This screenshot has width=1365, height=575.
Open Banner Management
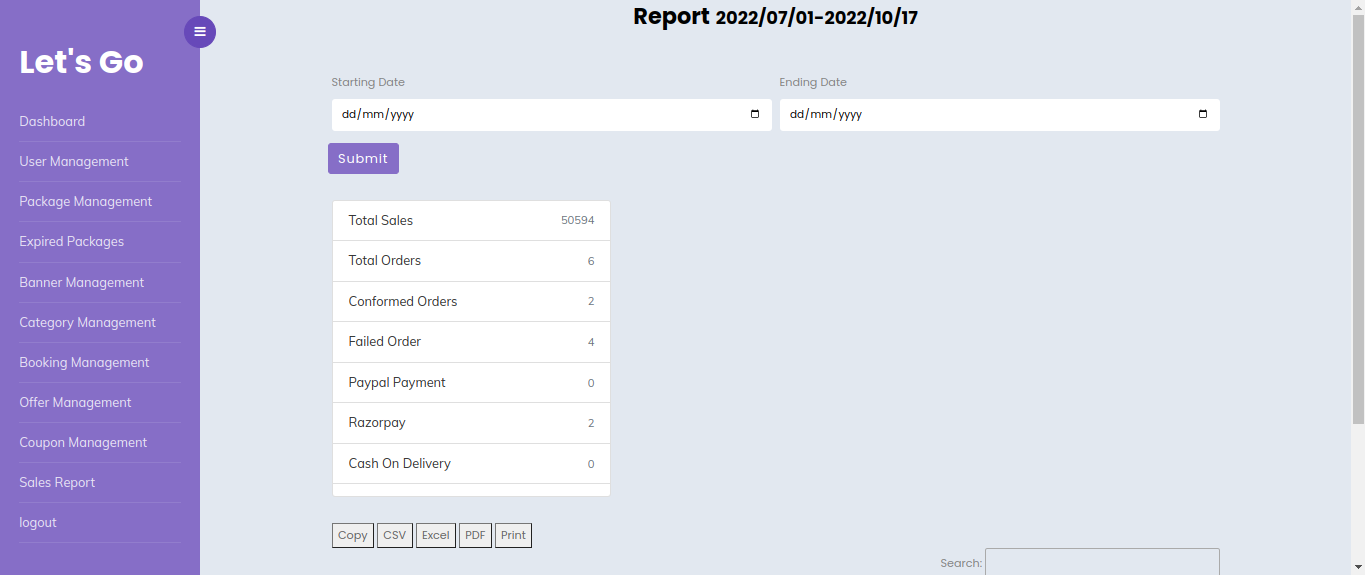pyautogui.click(x=82, y=282)
